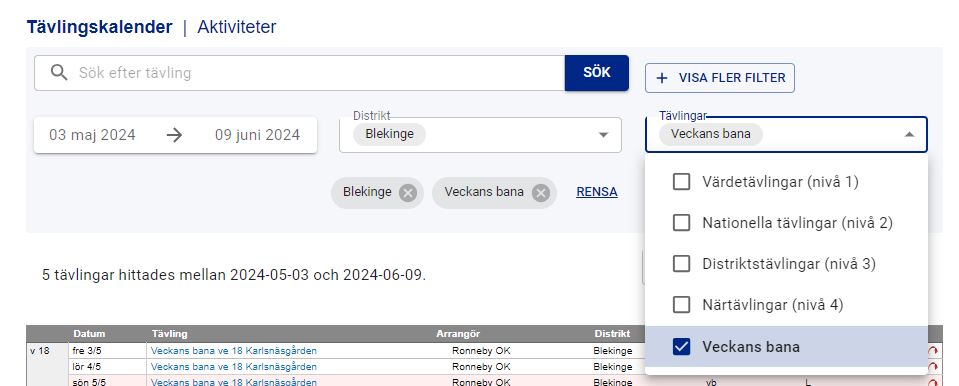Open fre 3/5 Veckans bana Karlsnäsgården link
This screenshot has width=959, height=386.
[234, 351]
